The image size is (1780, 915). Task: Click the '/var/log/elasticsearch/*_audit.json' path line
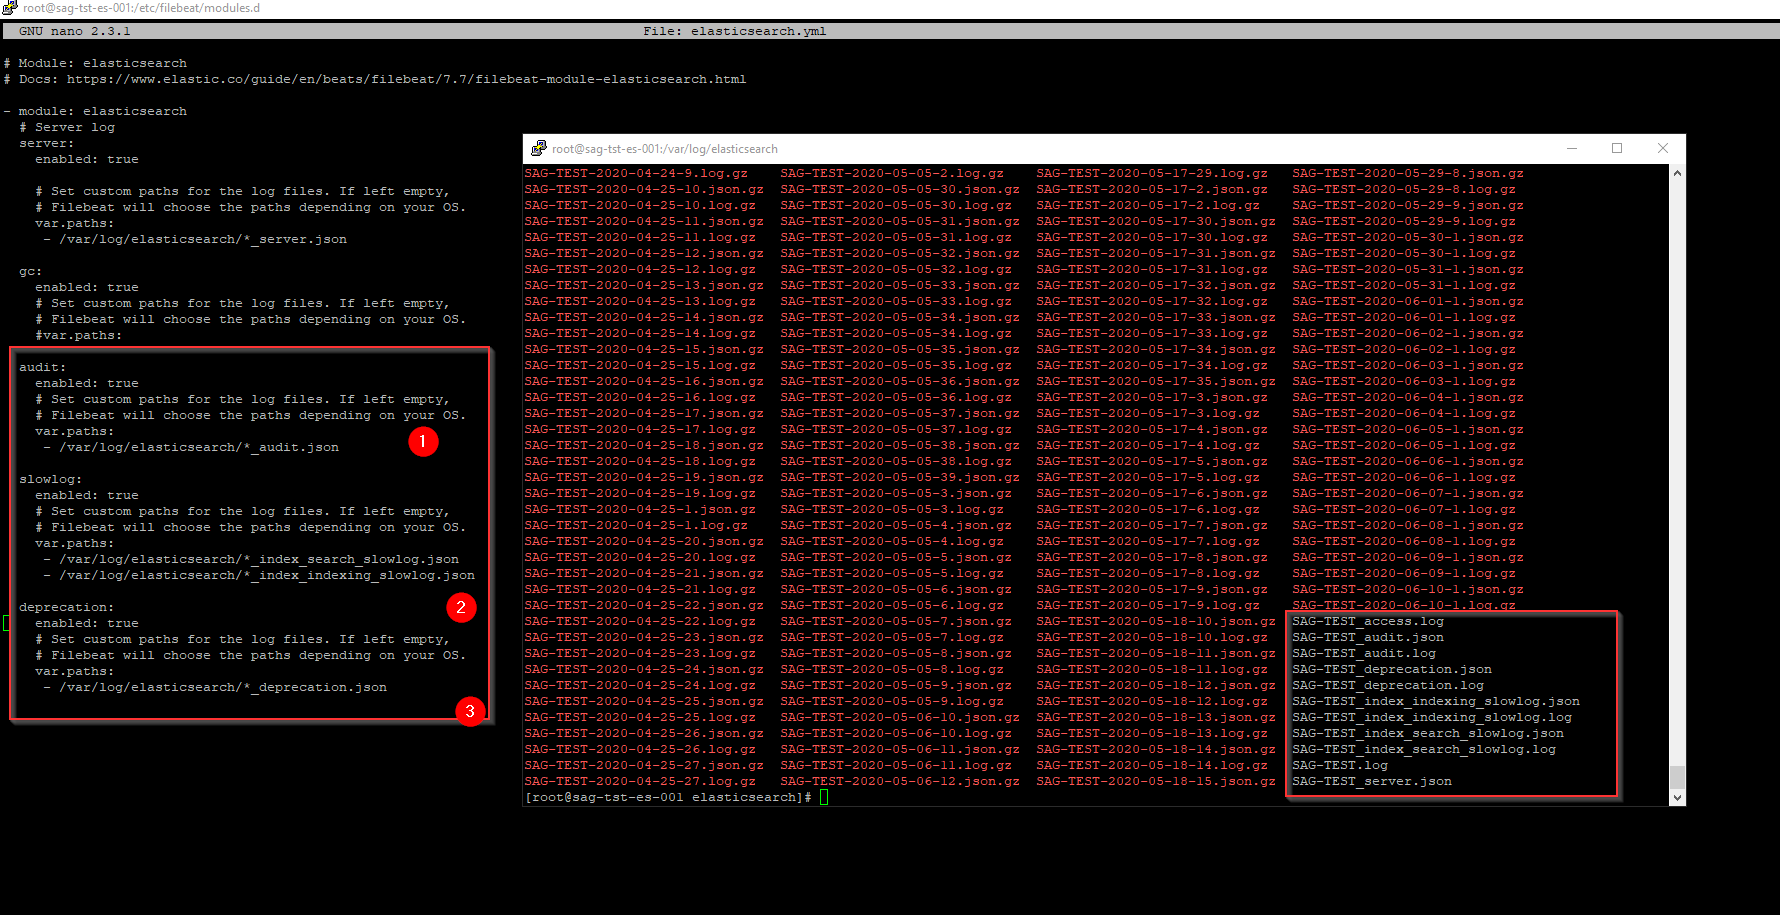[191, 447]
